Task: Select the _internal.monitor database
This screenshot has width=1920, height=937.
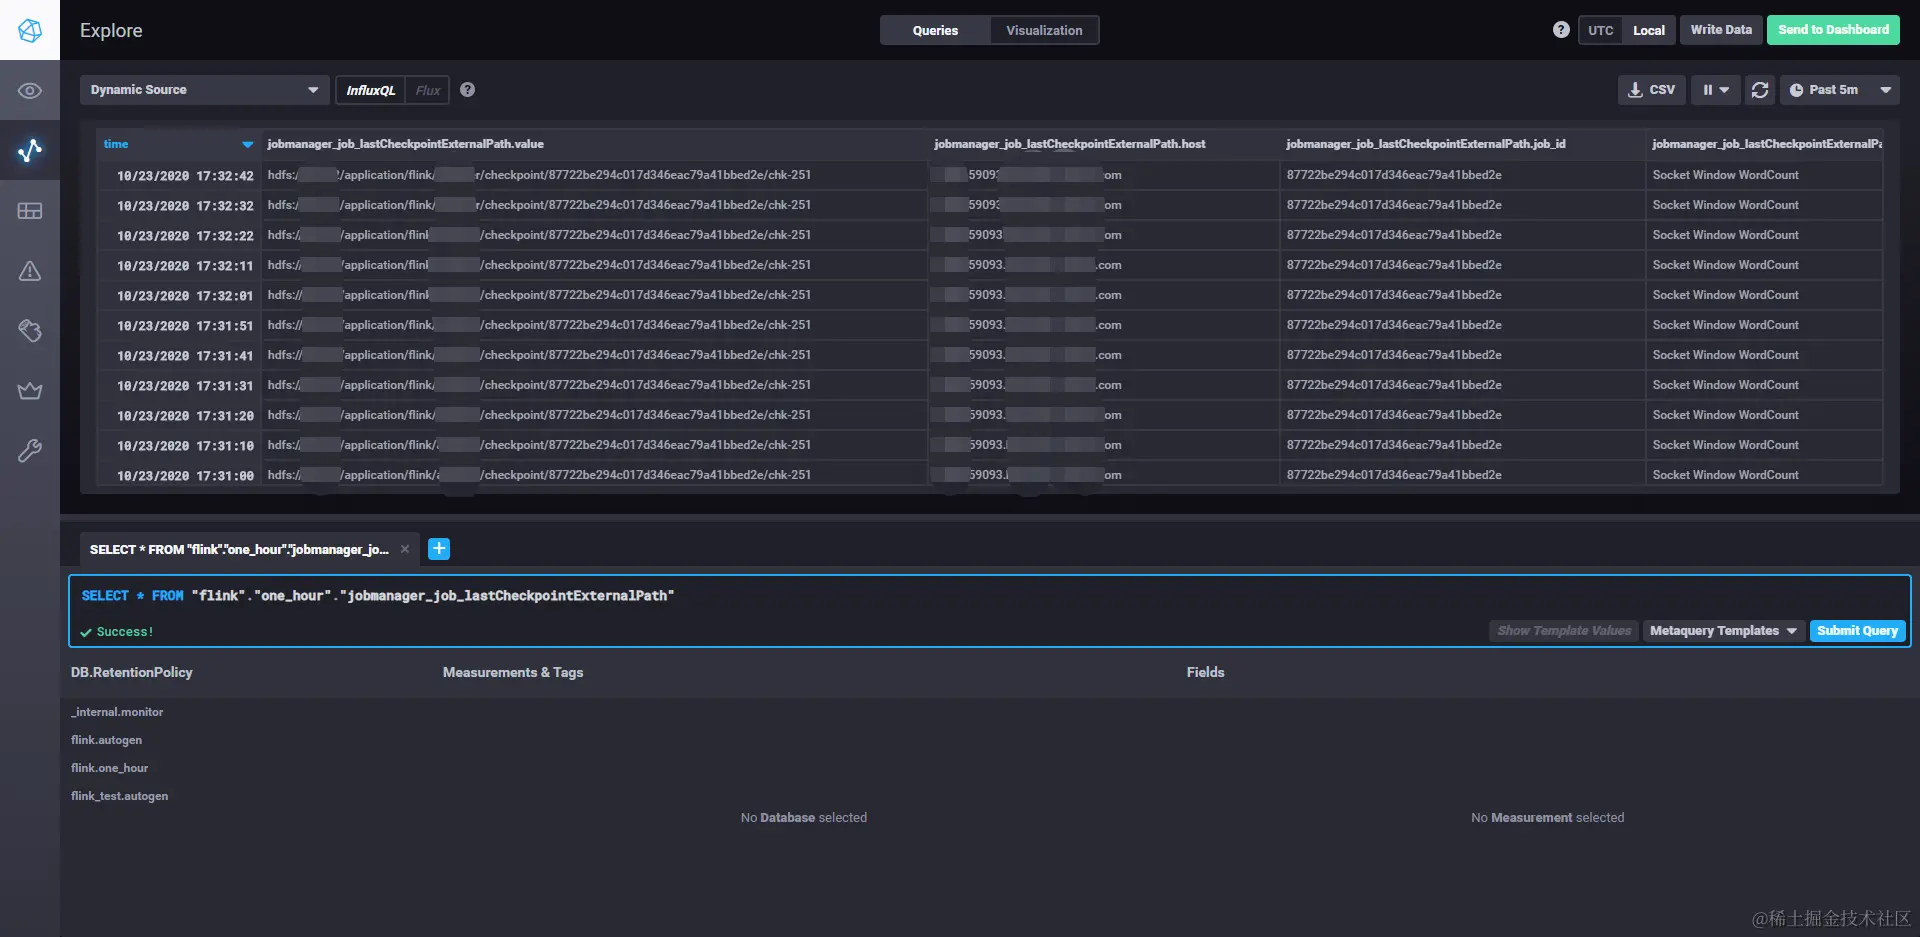Action: coord(117,712)
